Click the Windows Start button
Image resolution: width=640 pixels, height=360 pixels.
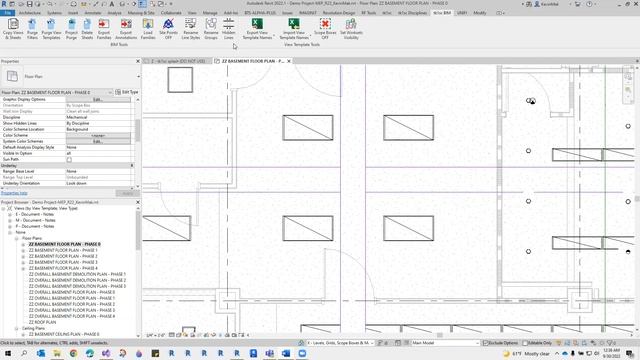pos(8,353)
